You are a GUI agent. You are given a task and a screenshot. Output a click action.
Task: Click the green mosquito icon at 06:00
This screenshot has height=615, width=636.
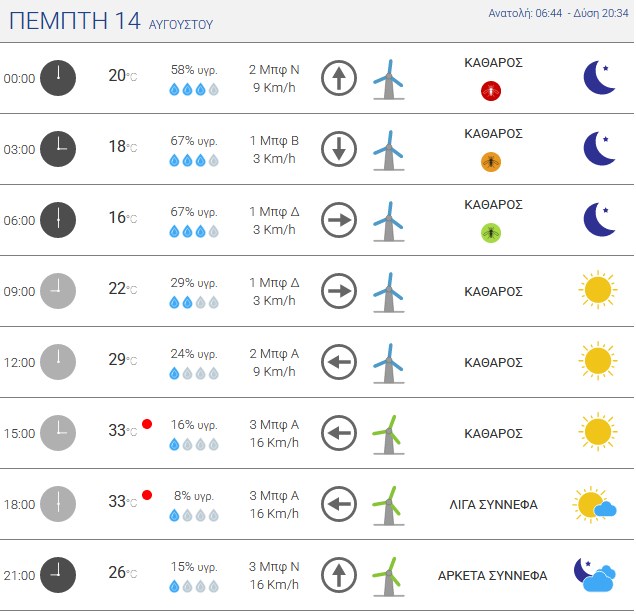(491, 233)
